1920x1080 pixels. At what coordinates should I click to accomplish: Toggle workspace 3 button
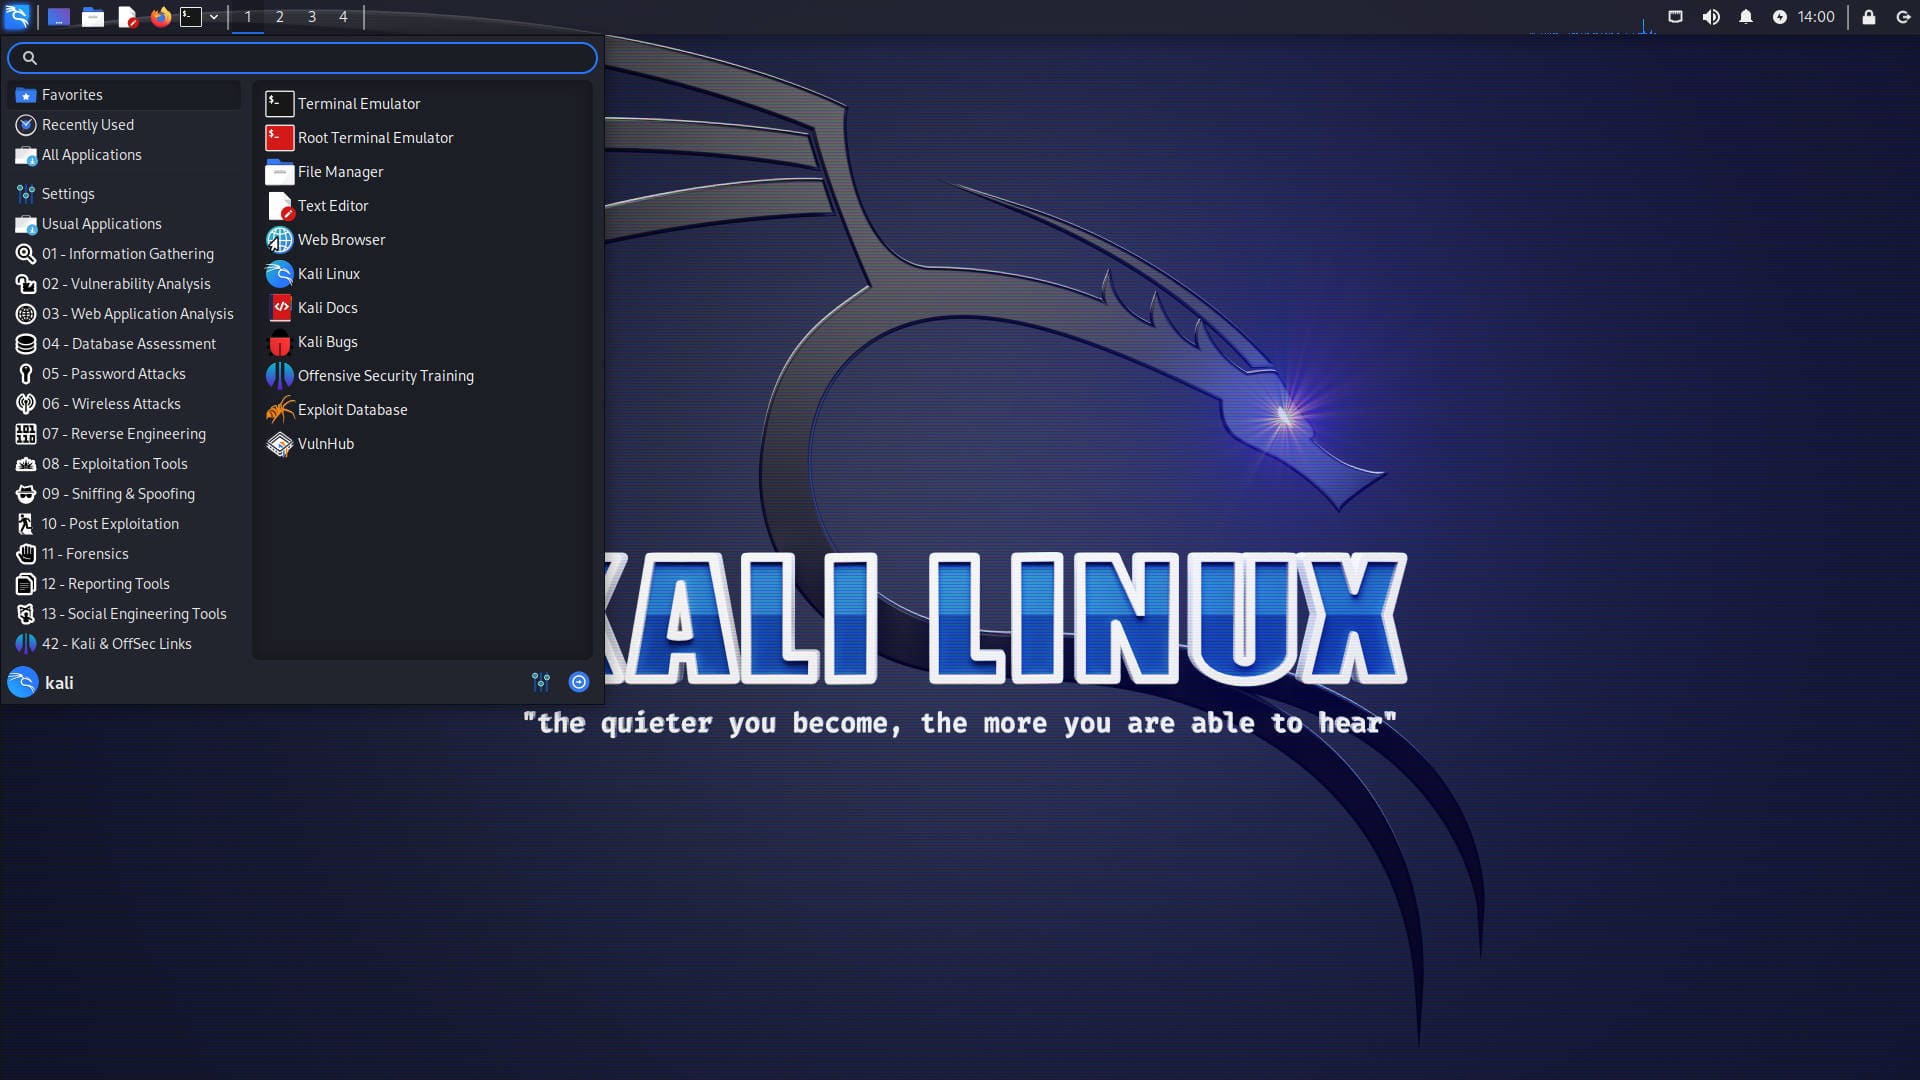(311, 16)
